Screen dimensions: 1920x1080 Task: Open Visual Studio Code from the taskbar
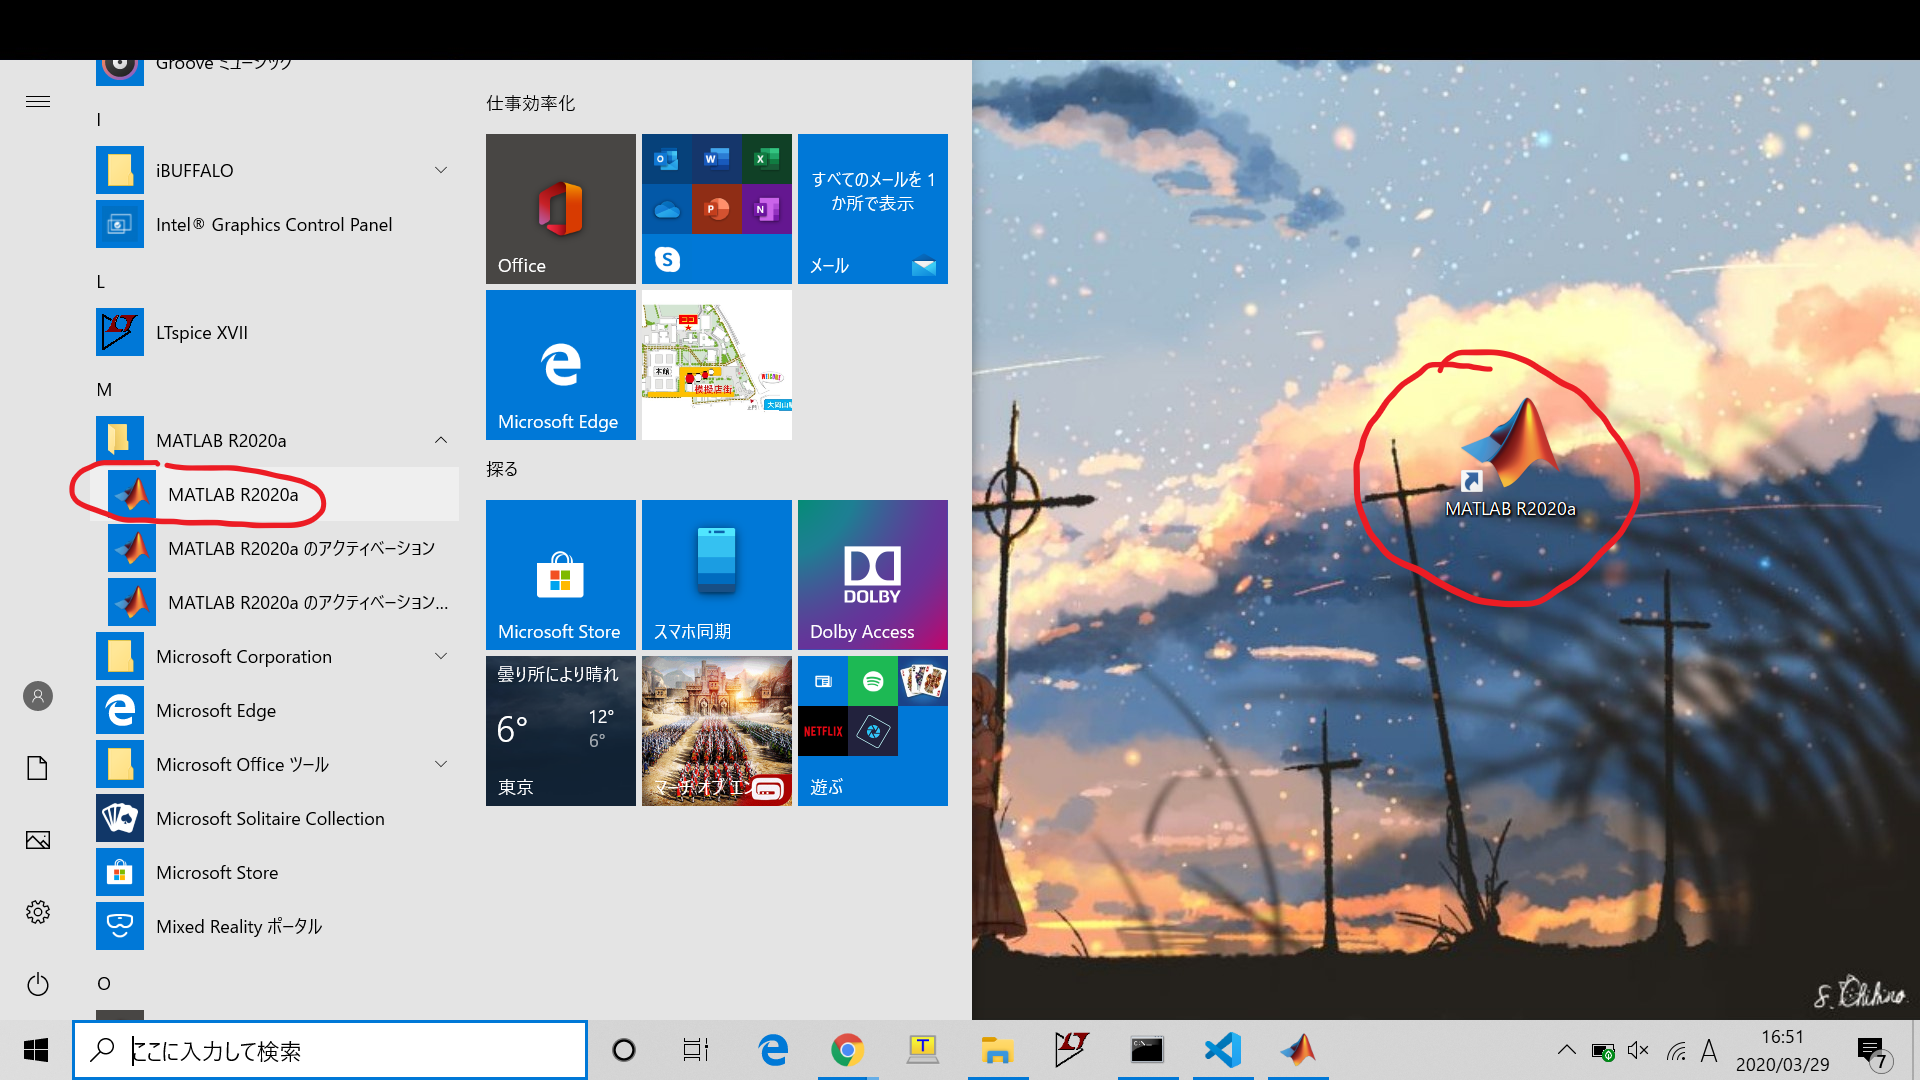pos(1223,1050)
